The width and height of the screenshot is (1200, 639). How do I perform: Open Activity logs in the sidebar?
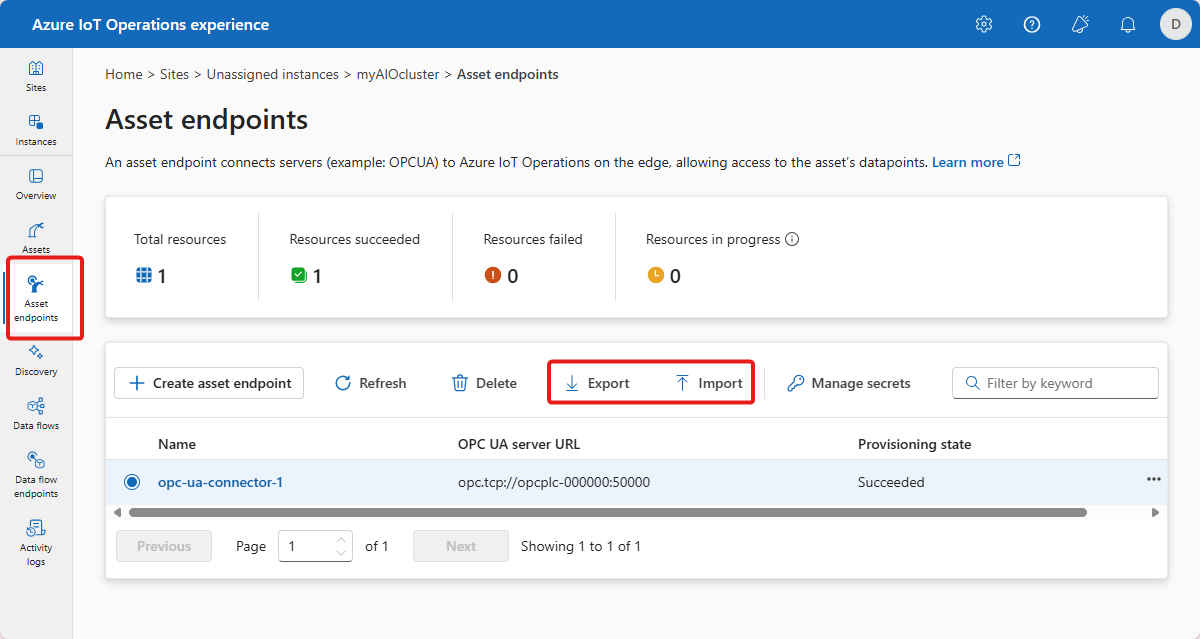pos(36,542)
